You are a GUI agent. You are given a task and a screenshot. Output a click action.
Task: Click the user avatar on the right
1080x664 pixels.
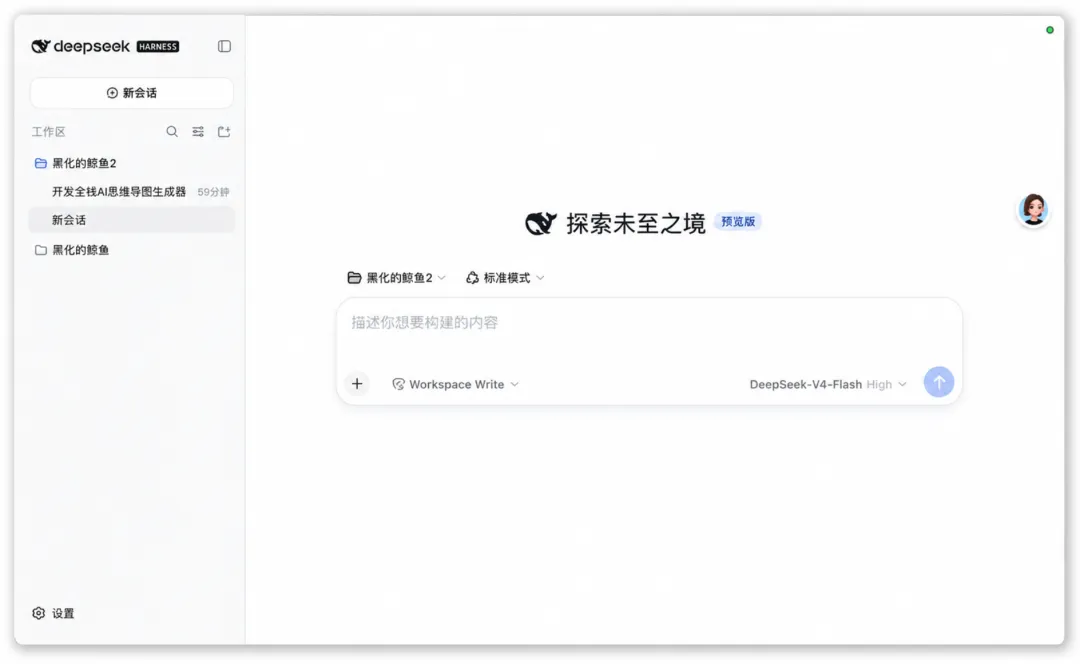(x=1032, y=209)
